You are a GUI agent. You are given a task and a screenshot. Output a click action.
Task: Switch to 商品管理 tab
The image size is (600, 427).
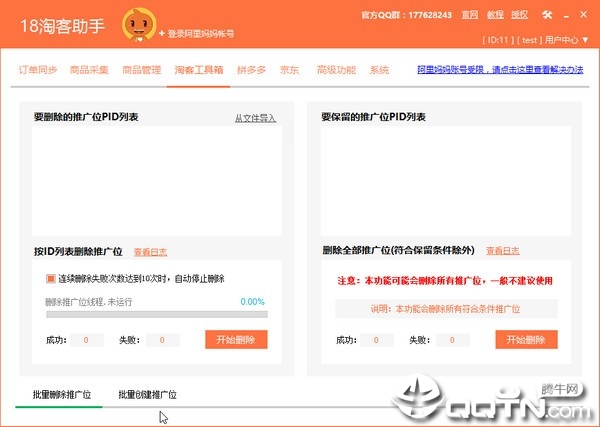[x=142, y=70]
